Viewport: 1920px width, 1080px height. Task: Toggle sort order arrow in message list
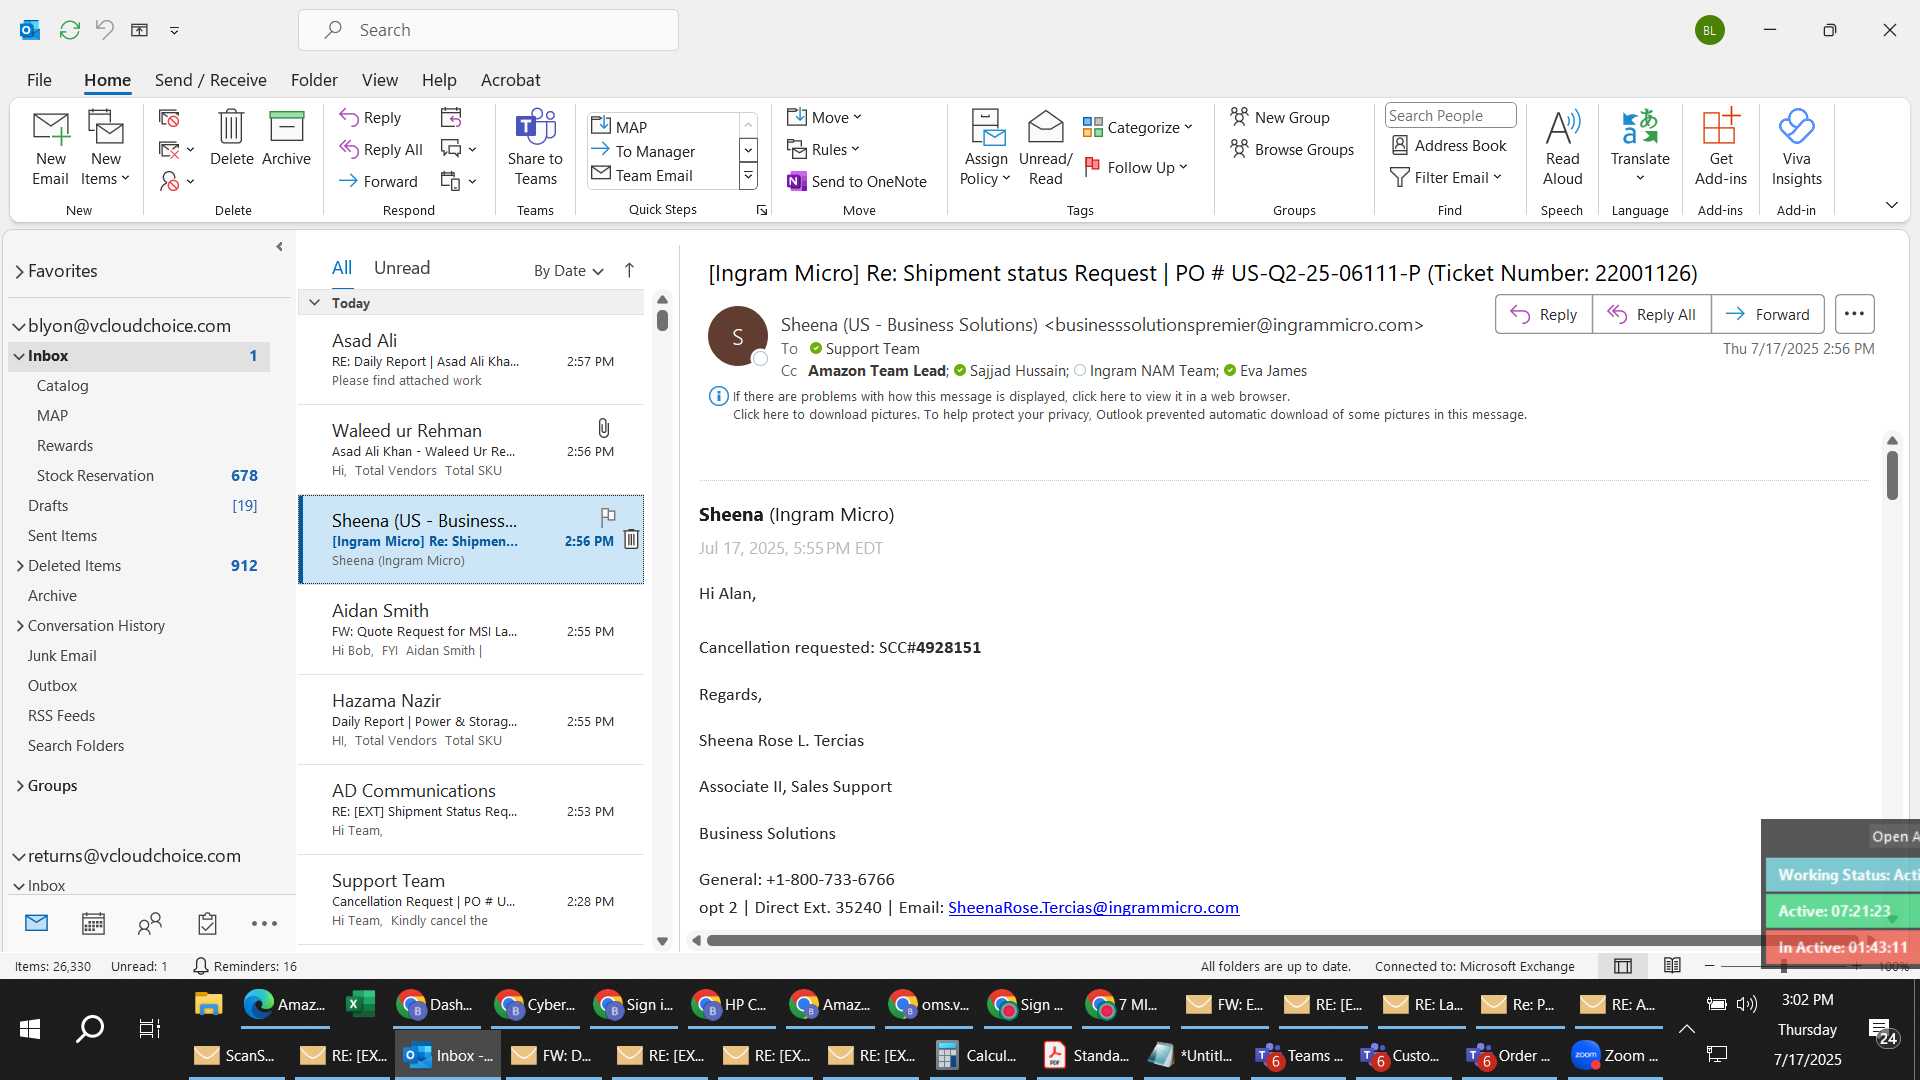[x=629, y=270]
